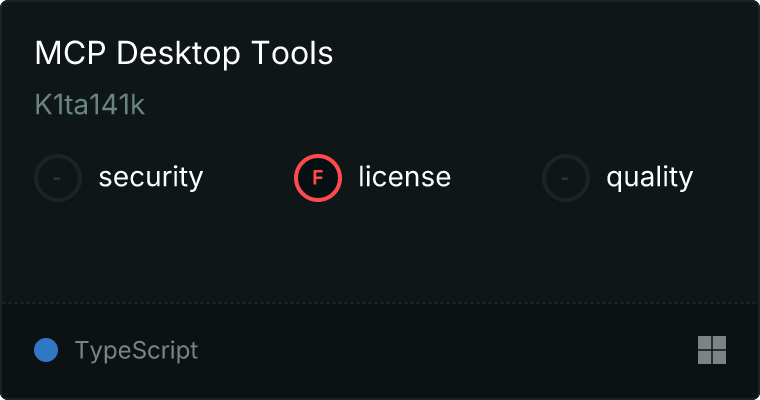Click the quality grade dash badge
Viewport: 760px width, 400px height.
(566, 178)
